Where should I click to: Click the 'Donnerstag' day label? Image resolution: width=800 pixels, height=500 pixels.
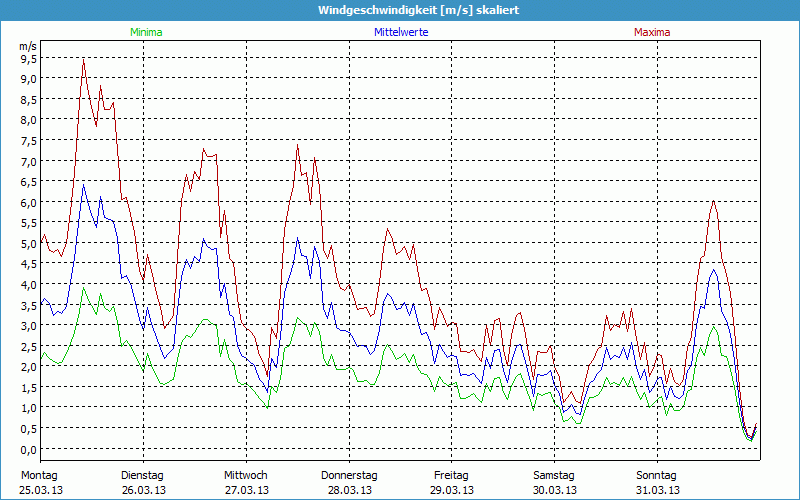[x=349, y=476]
